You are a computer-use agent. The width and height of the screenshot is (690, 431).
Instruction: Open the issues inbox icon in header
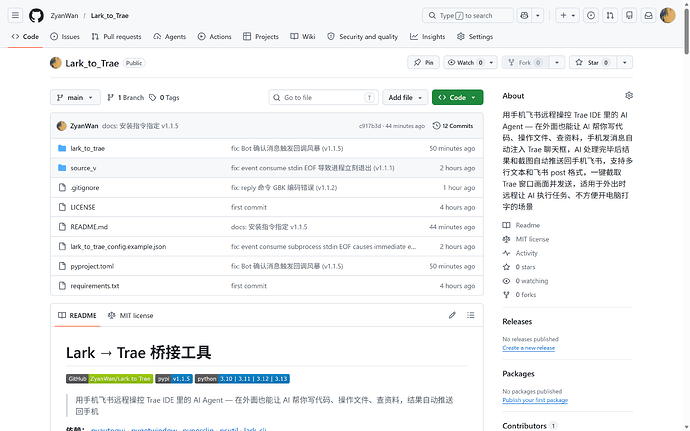click(x=591, y=15)
